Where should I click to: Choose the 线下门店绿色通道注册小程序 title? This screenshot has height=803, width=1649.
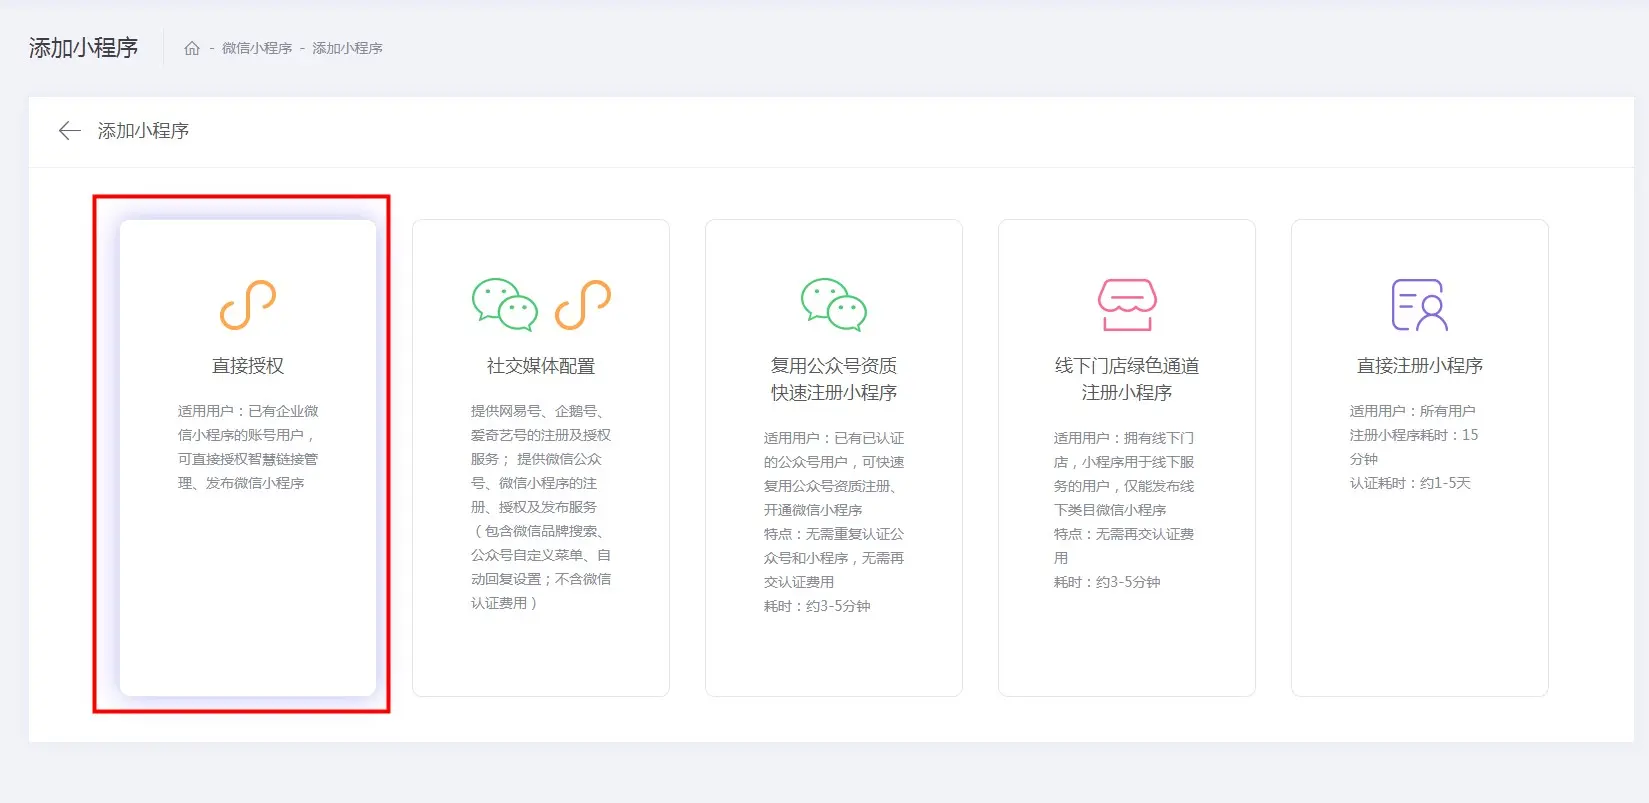tap(1127, 379)
